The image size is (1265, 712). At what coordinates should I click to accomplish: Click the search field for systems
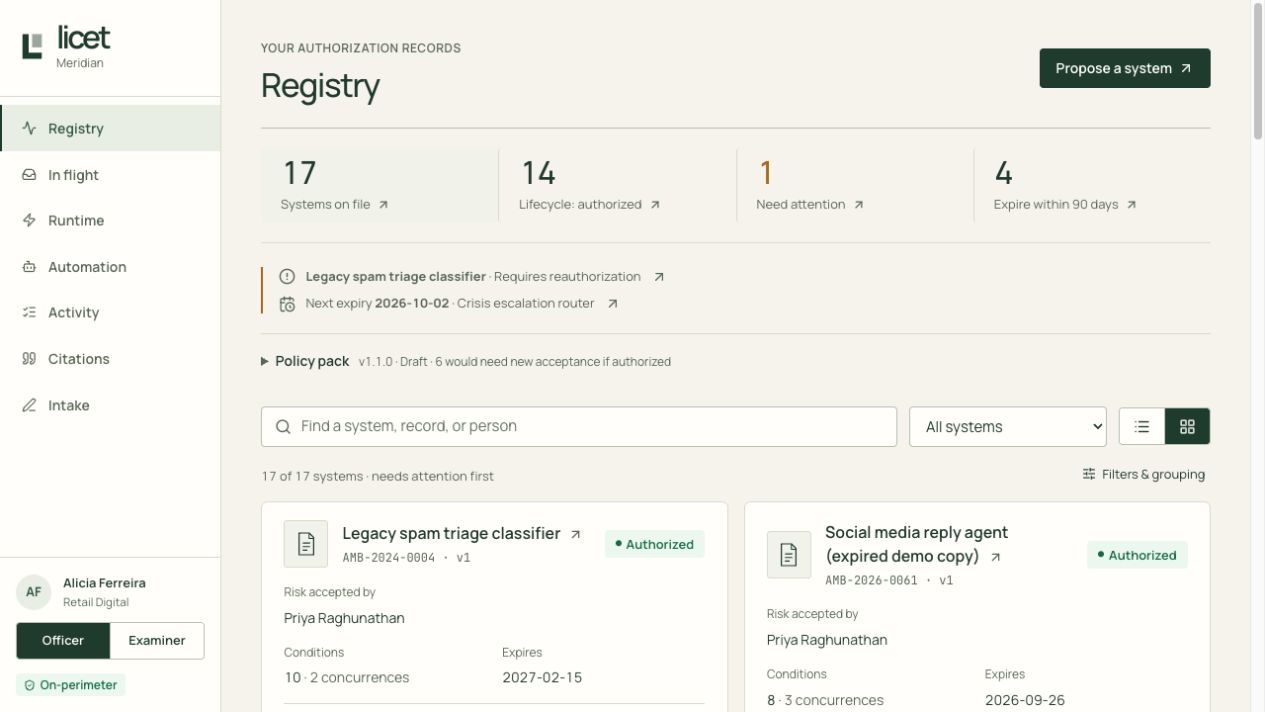coord(579,426)
